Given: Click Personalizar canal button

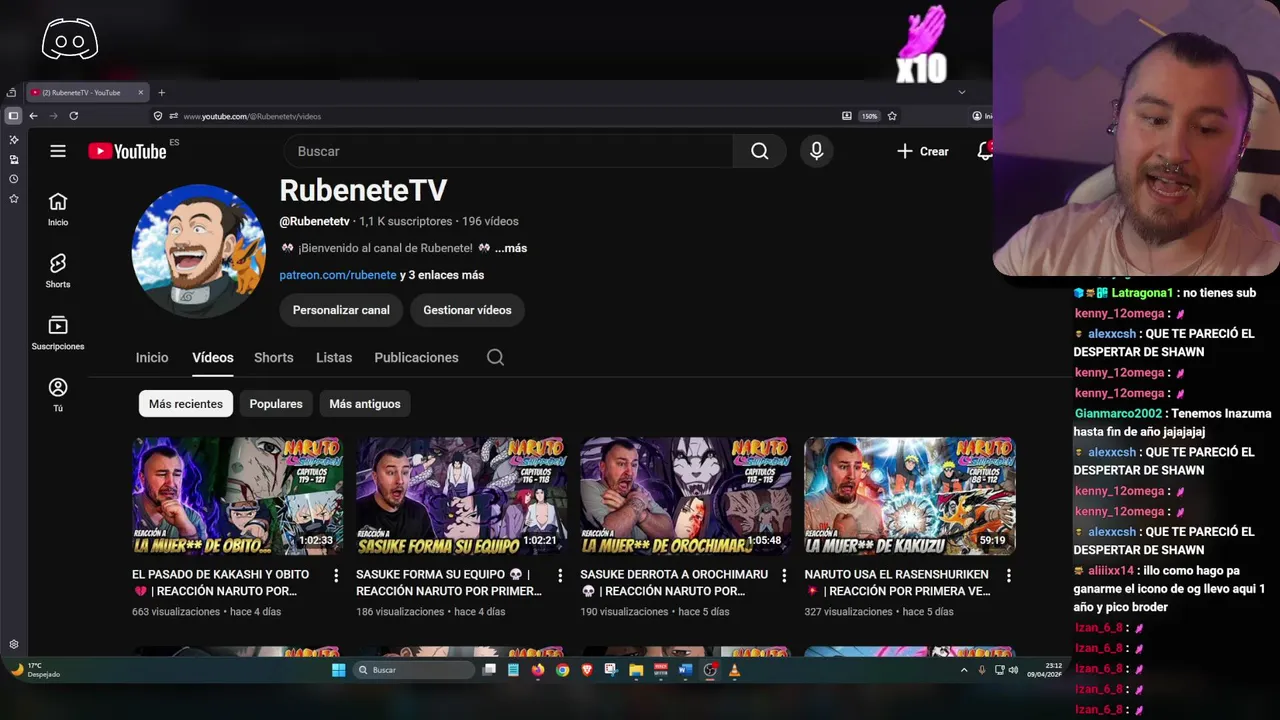Looking at the screenshot, I should click(x=341, y=310).
